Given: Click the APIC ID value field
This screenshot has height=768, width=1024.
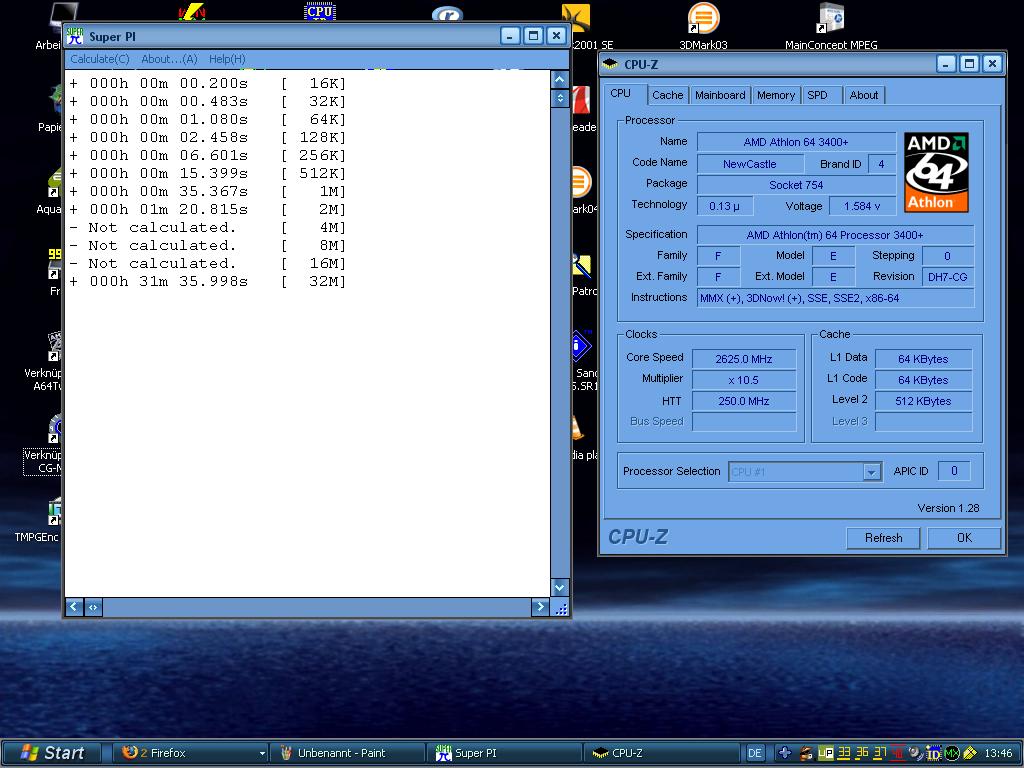Looking at the screenshot, I should coord(953,471).
